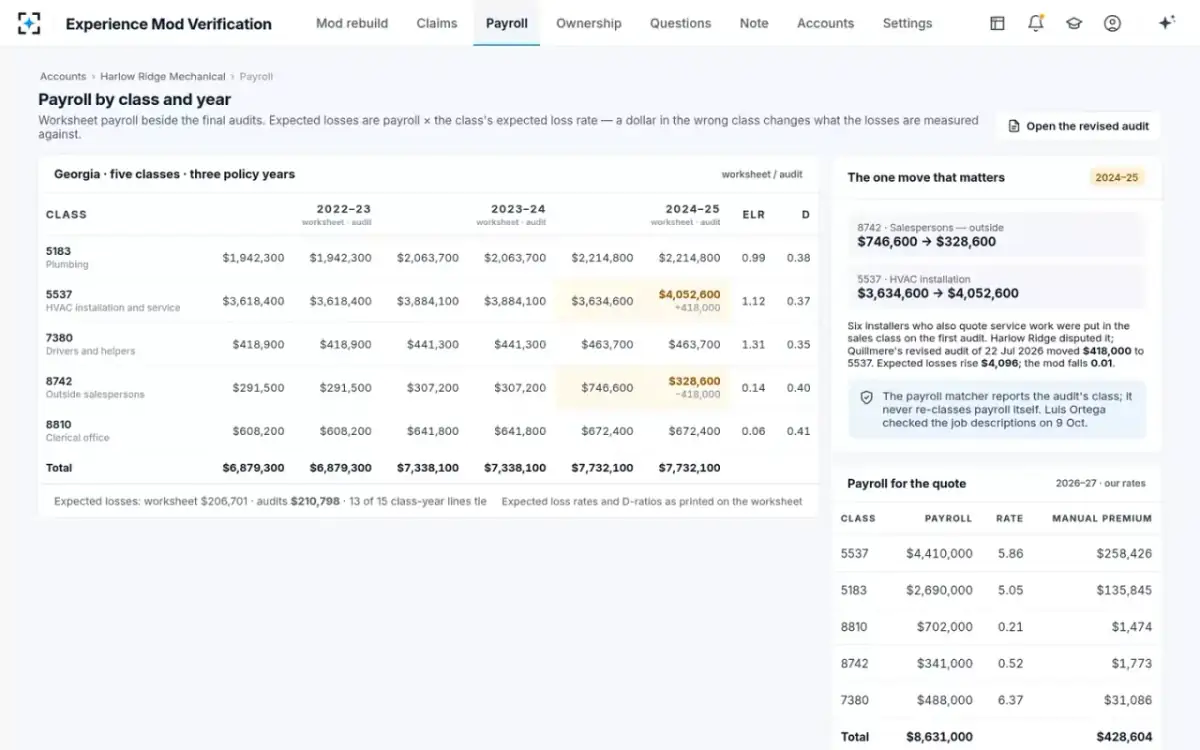Click the 'worksheet / audit' legend label
Image resolution: width=1200 pixels, height=750 pixels.
pyautogui.click(x=762, y=174)
